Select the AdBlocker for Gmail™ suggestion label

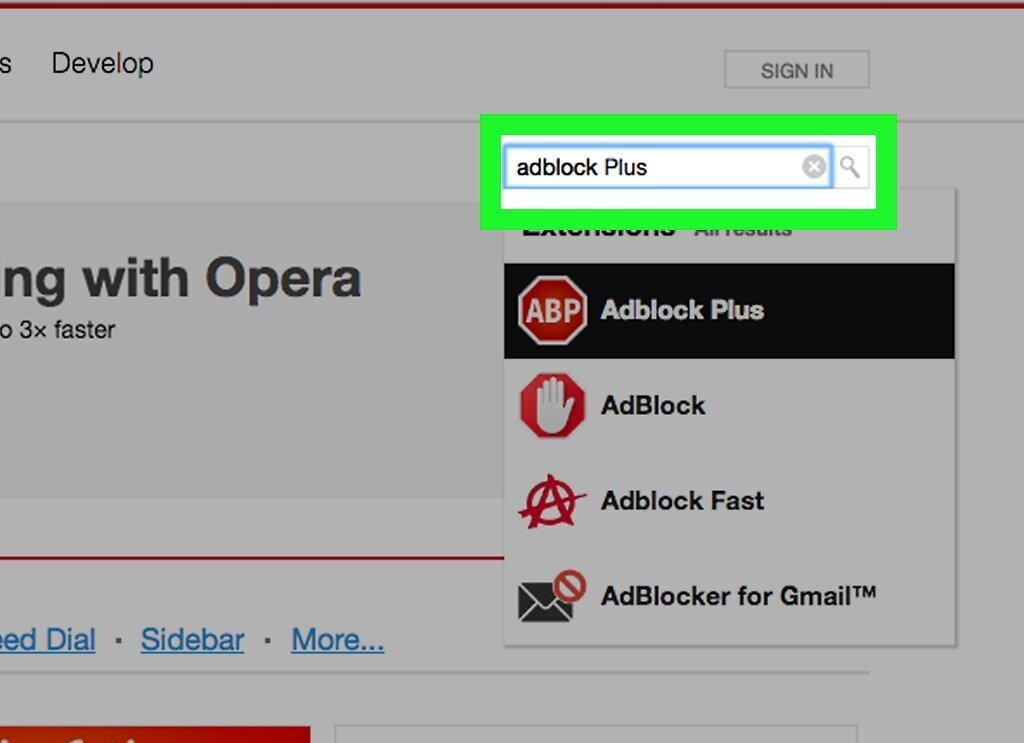pos(739,596)
